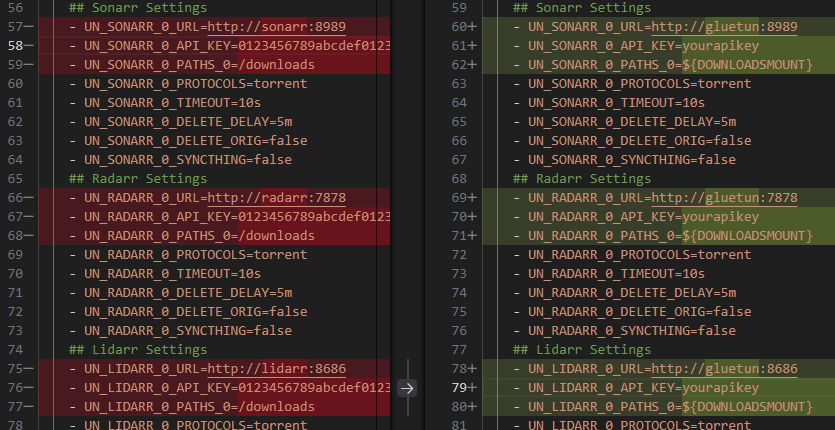
Task: Click UN_SONARR_0_DELETE_DELAY=5m on line 65
Action: pos(632,122)
